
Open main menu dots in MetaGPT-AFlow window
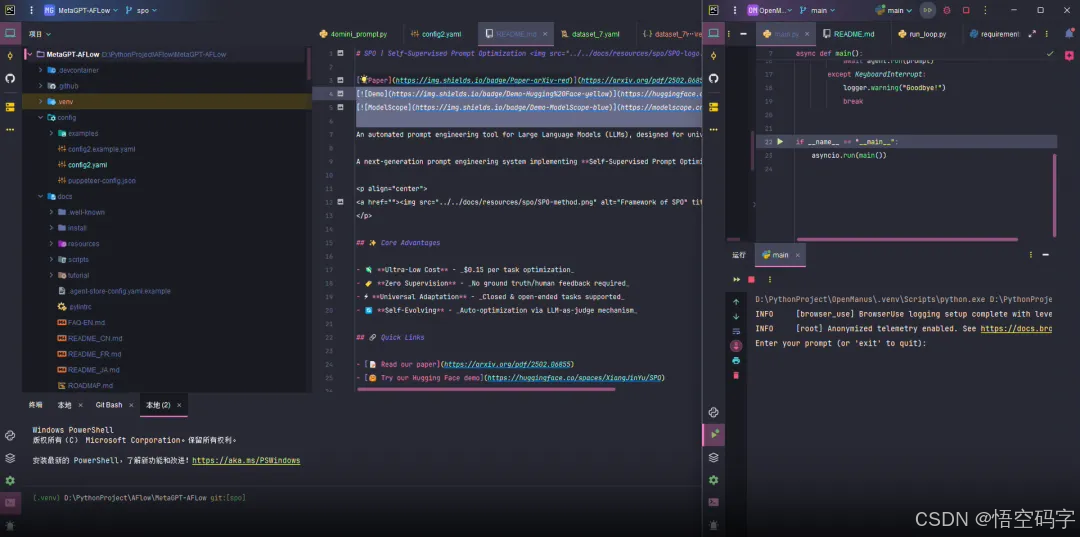[x=30, y=10]
